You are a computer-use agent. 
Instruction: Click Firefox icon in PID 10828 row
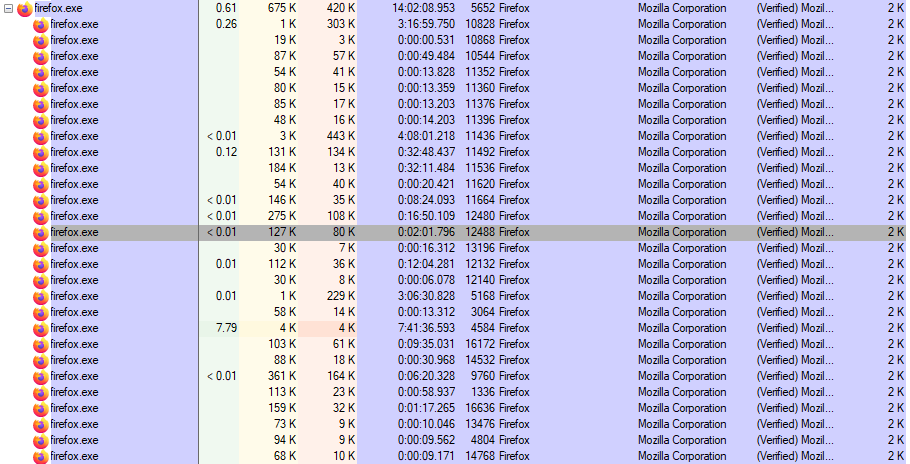click(x=41, y=26)
